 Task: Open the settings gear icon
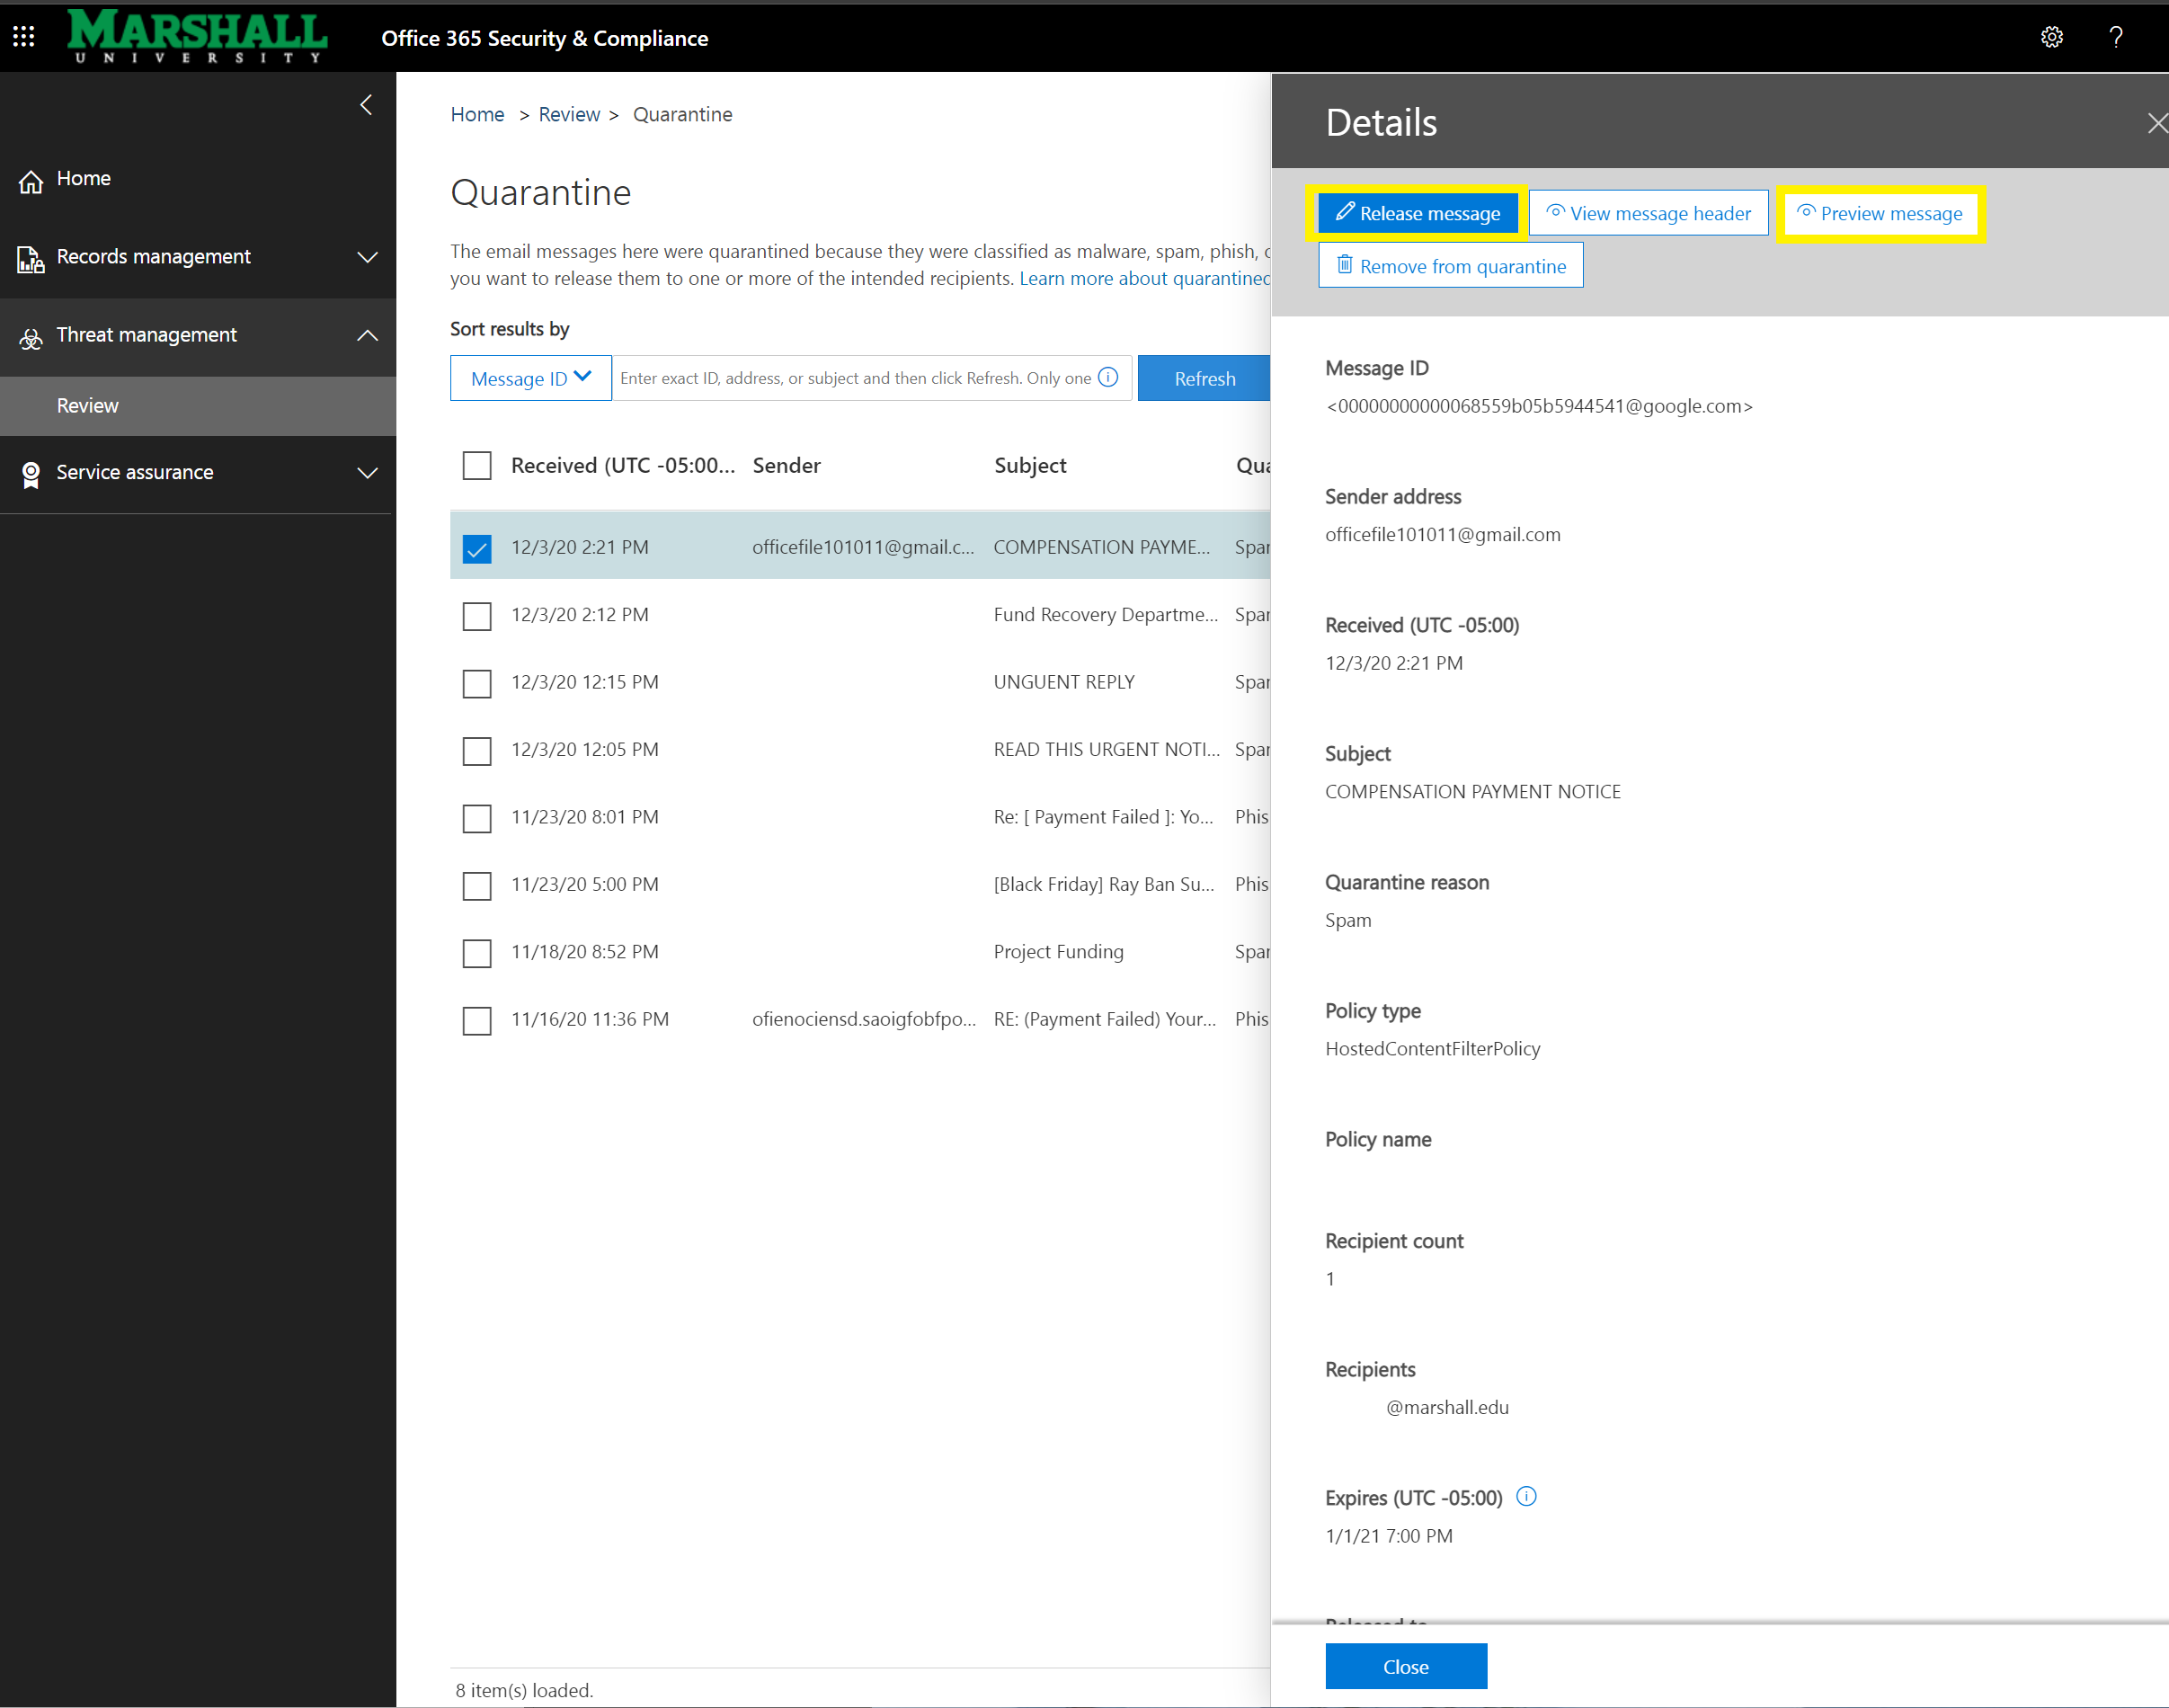pyautogui.click(x=2051, y=37)
